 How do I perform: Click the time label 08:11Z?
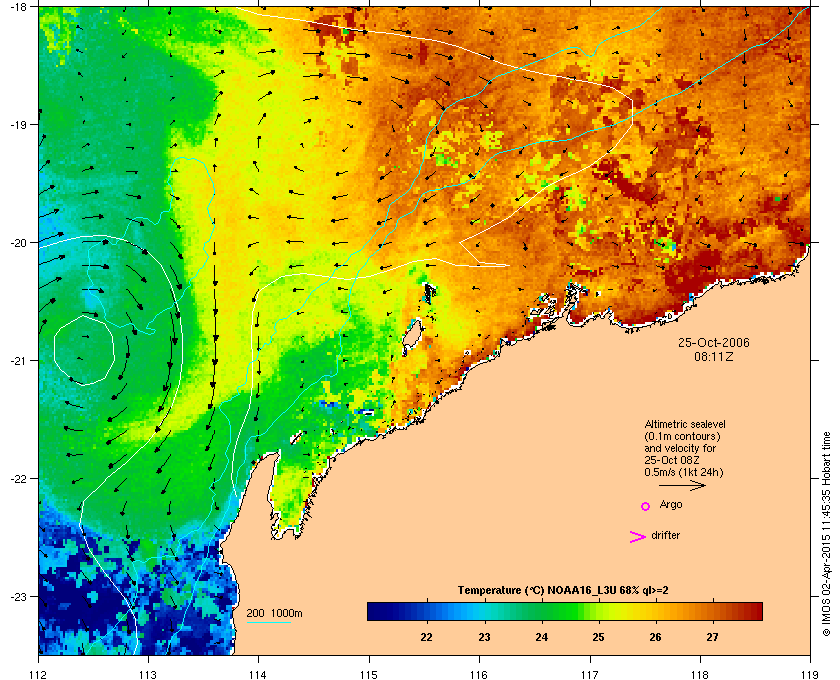(x=714, y=356)
